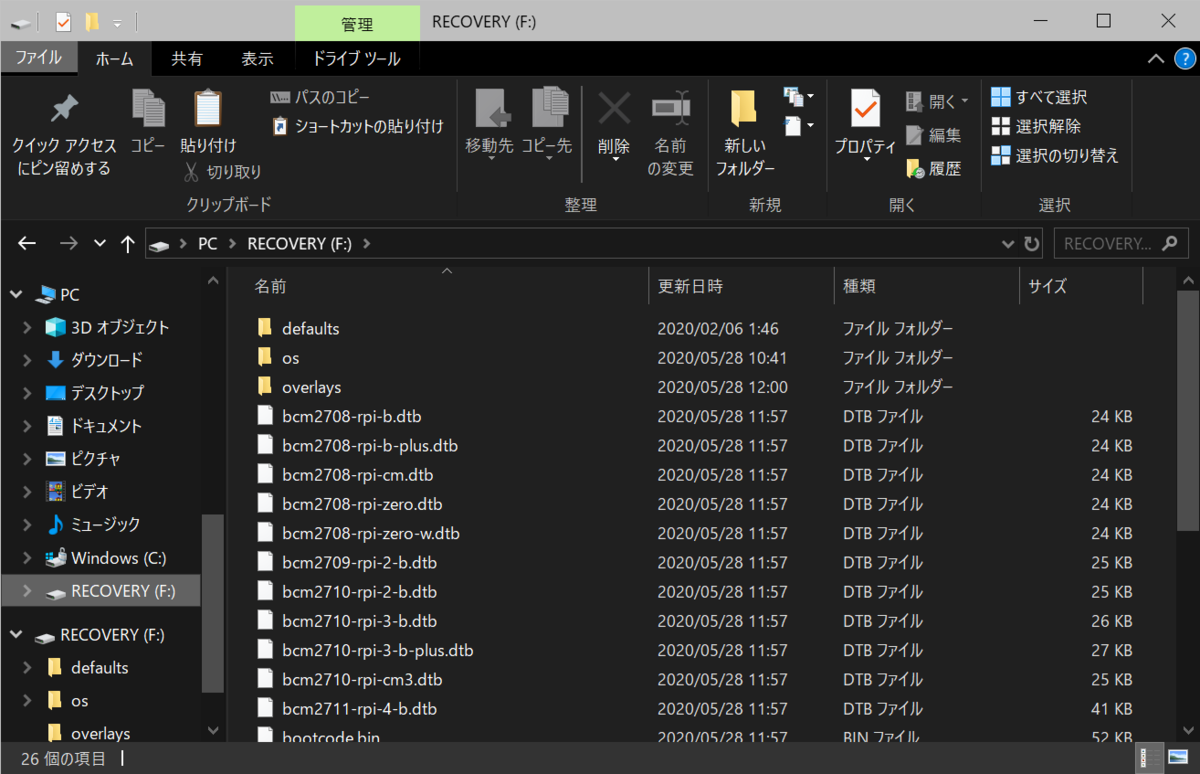Switch to the Home (ホーム) tab

pos(114,59)
